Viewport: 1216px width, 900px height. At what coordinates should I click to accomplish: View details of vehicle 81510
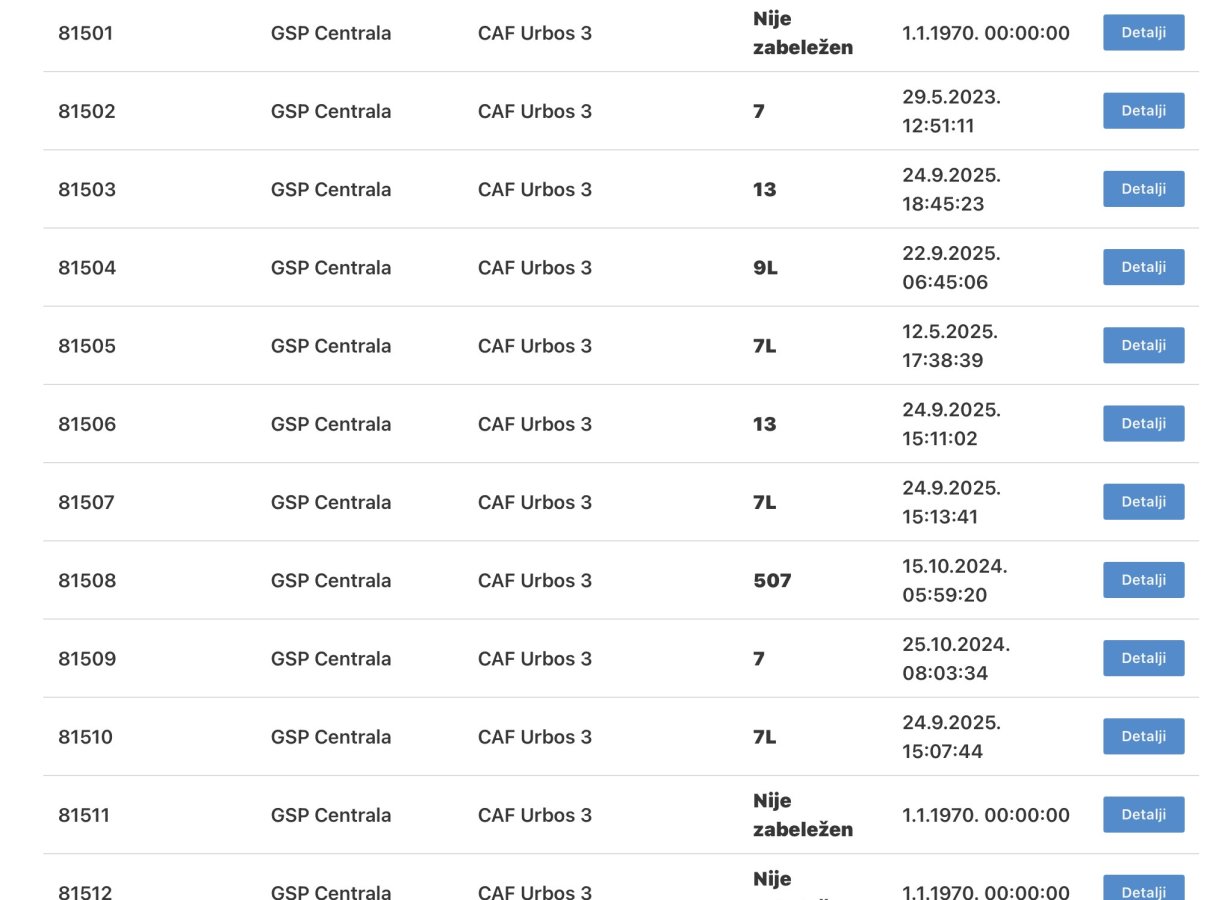(1143, 736)
